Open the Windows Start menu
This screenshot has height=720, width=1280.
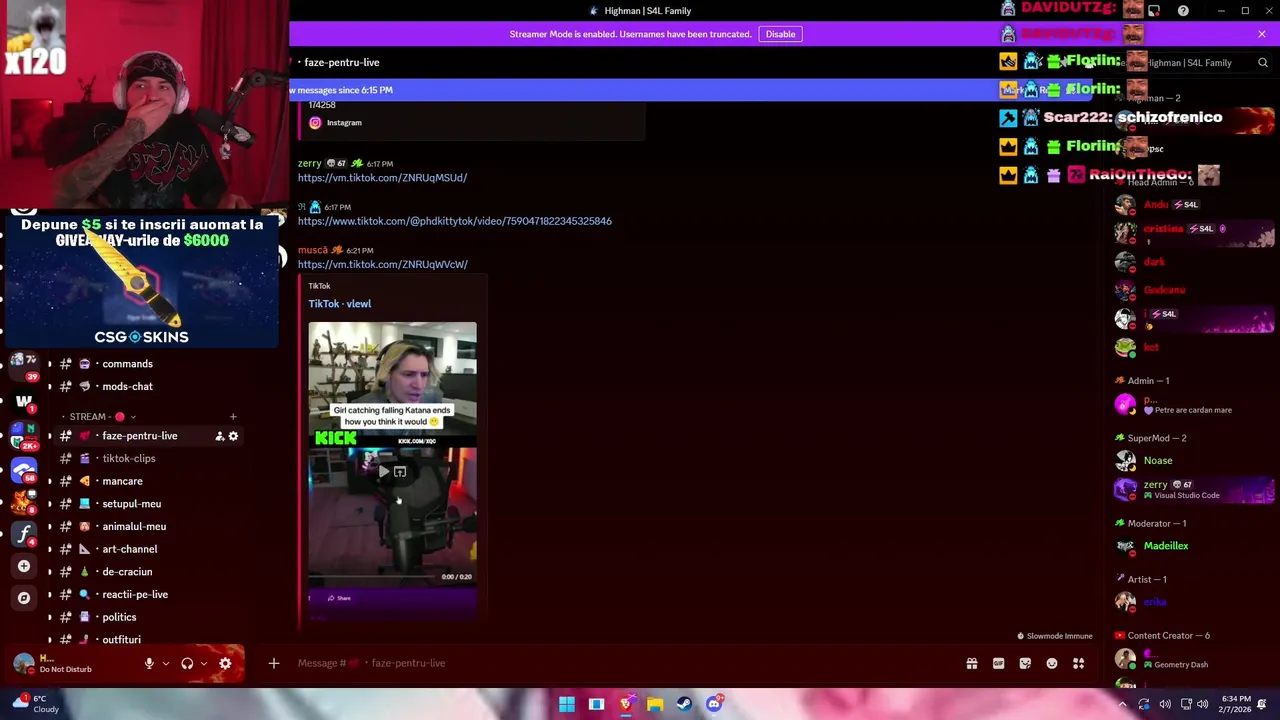567,704
